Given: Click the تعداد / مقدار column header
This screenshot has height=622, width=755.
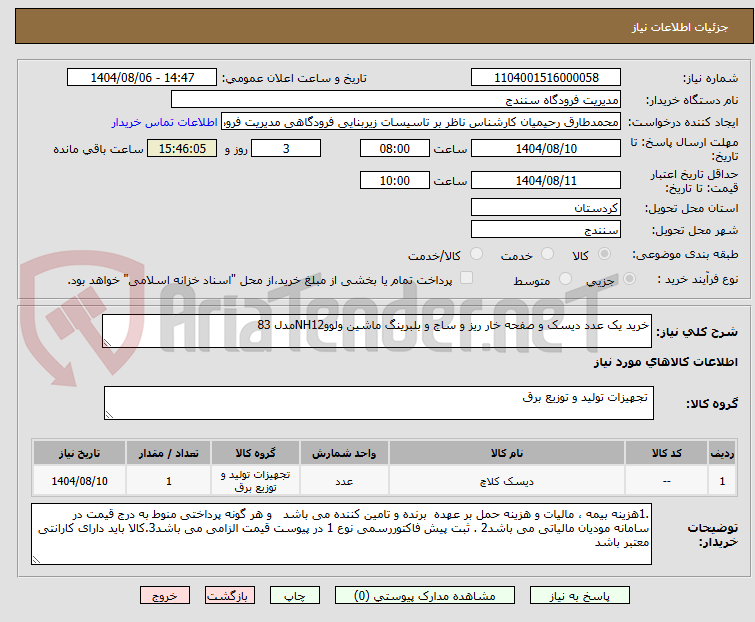Looking at the screenshot, I should pyautogui.click(x=169, y=454).
